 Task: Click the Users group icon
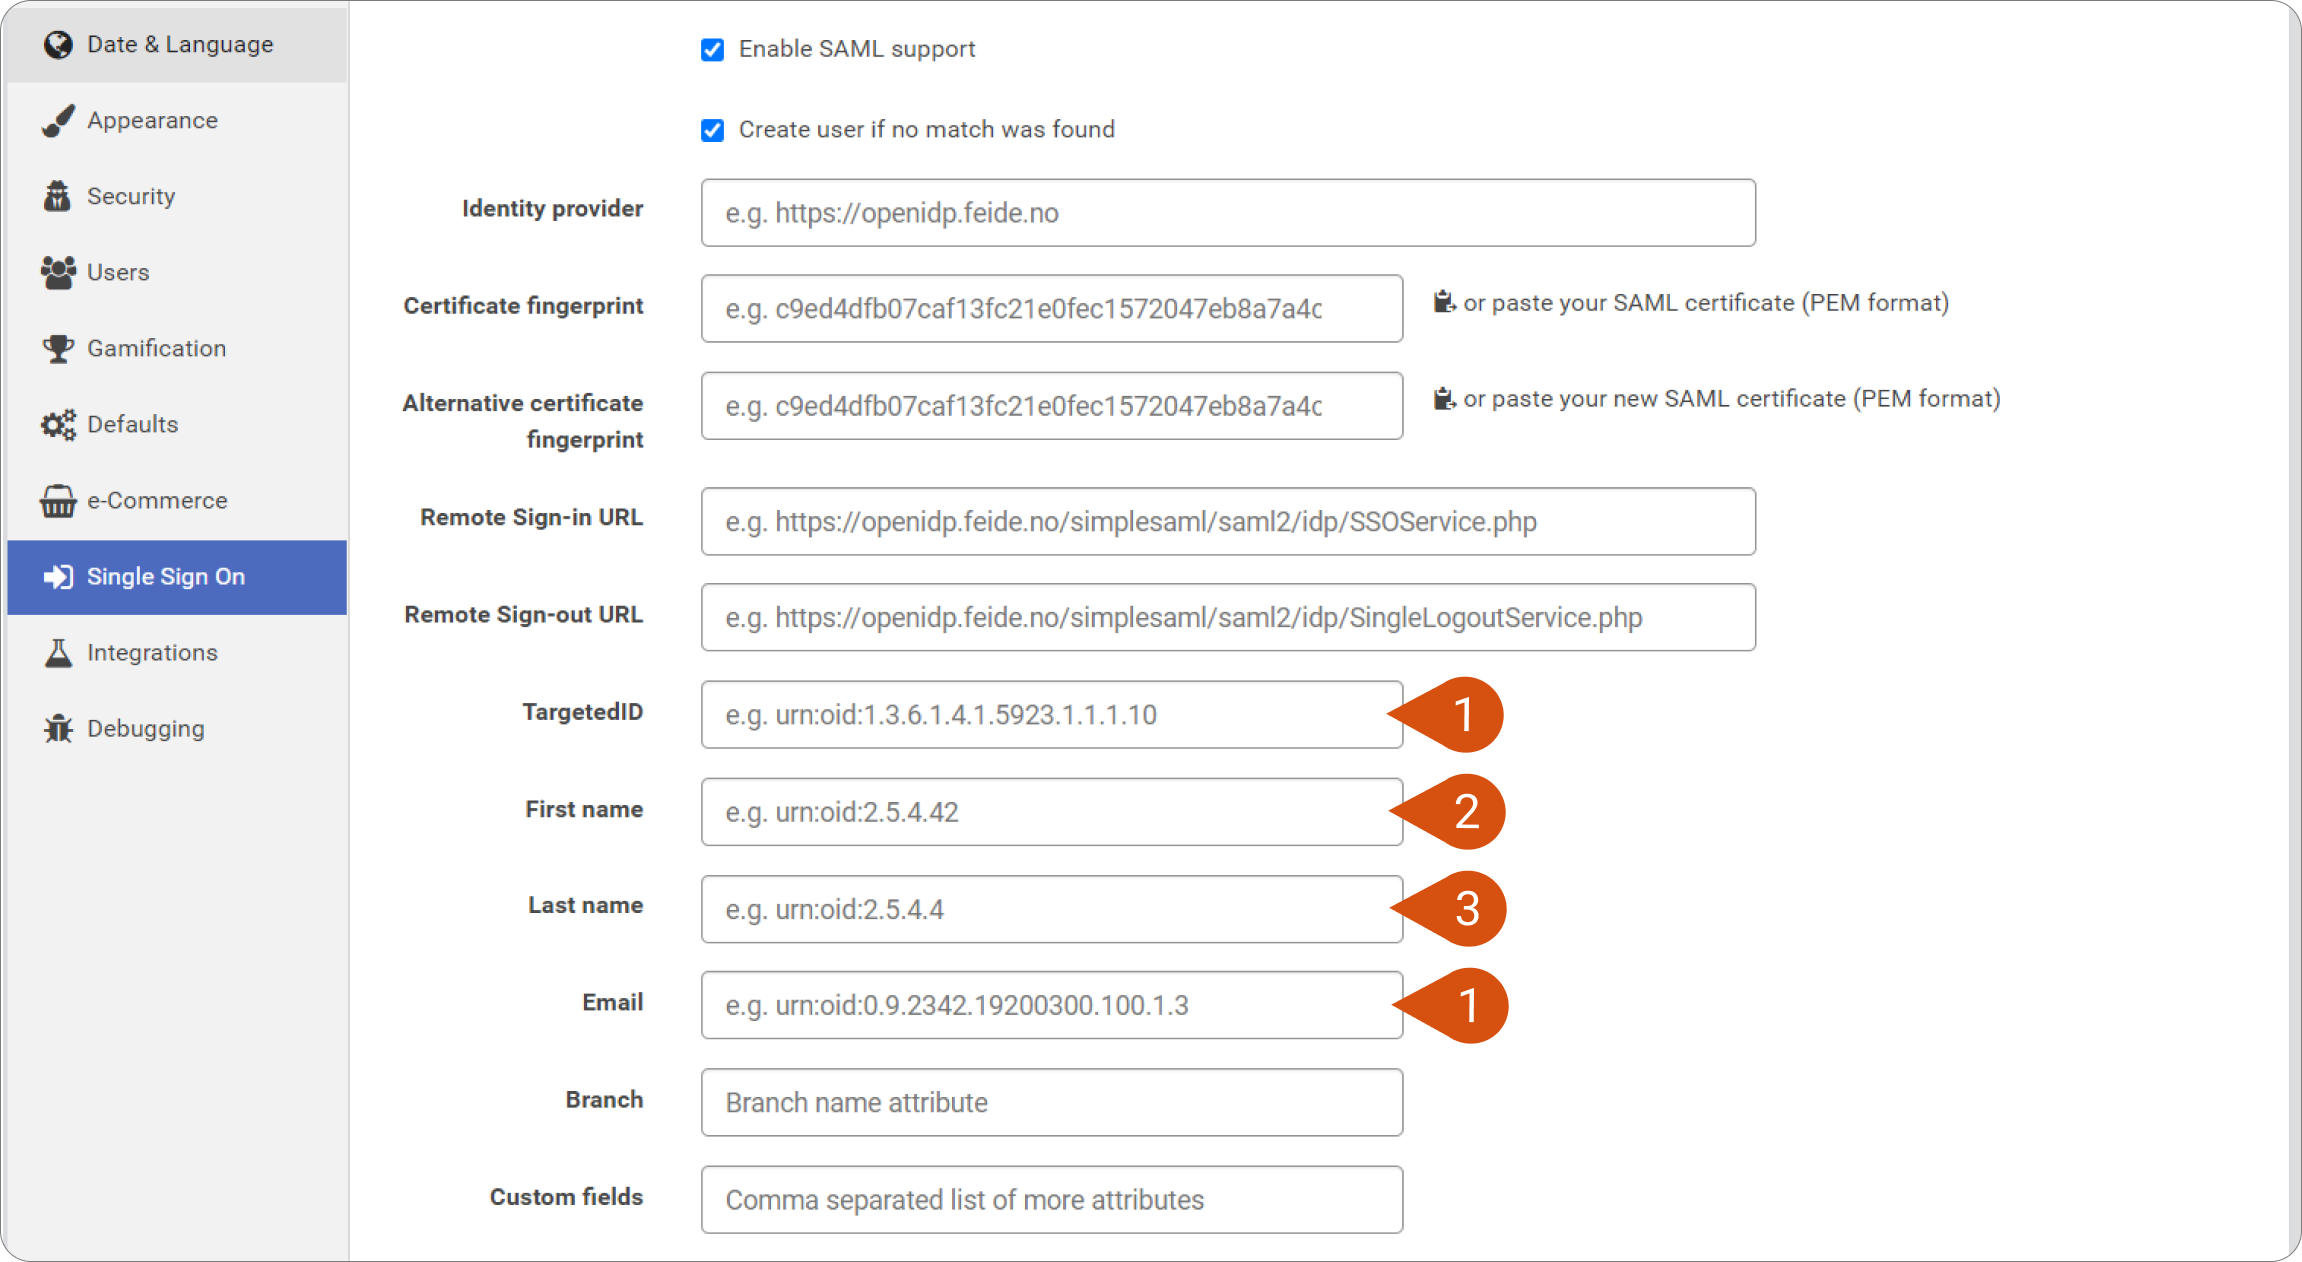pyautogui.click(x=58, y=273)
